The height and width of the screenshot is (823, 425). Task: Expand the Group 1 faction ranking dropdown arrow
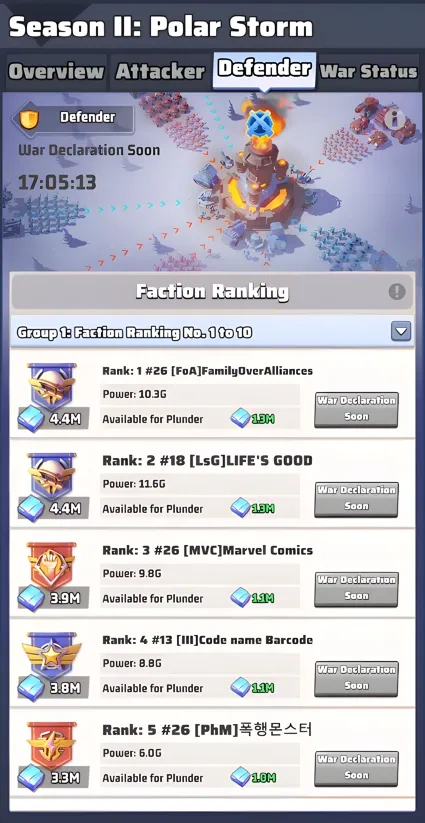[401, 332]
